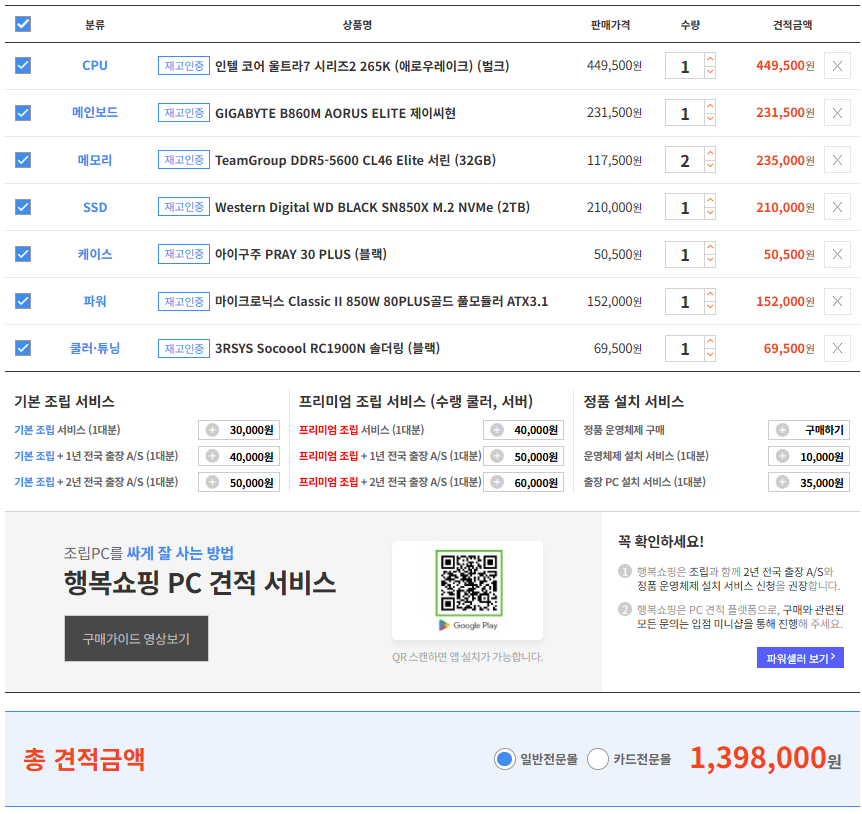This screenshot has width=862, height=814.
Task: Remove the WD BLACK SSD row
Action: tap(837, 207)
